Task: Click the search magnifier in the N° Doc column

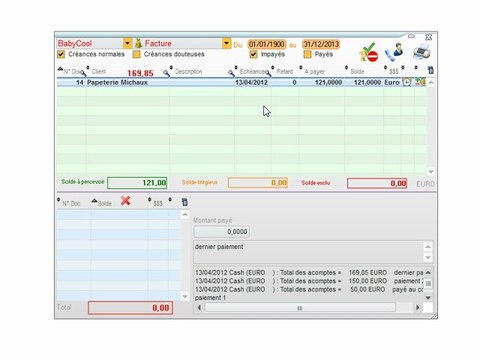Action: [x=83, y=73]
